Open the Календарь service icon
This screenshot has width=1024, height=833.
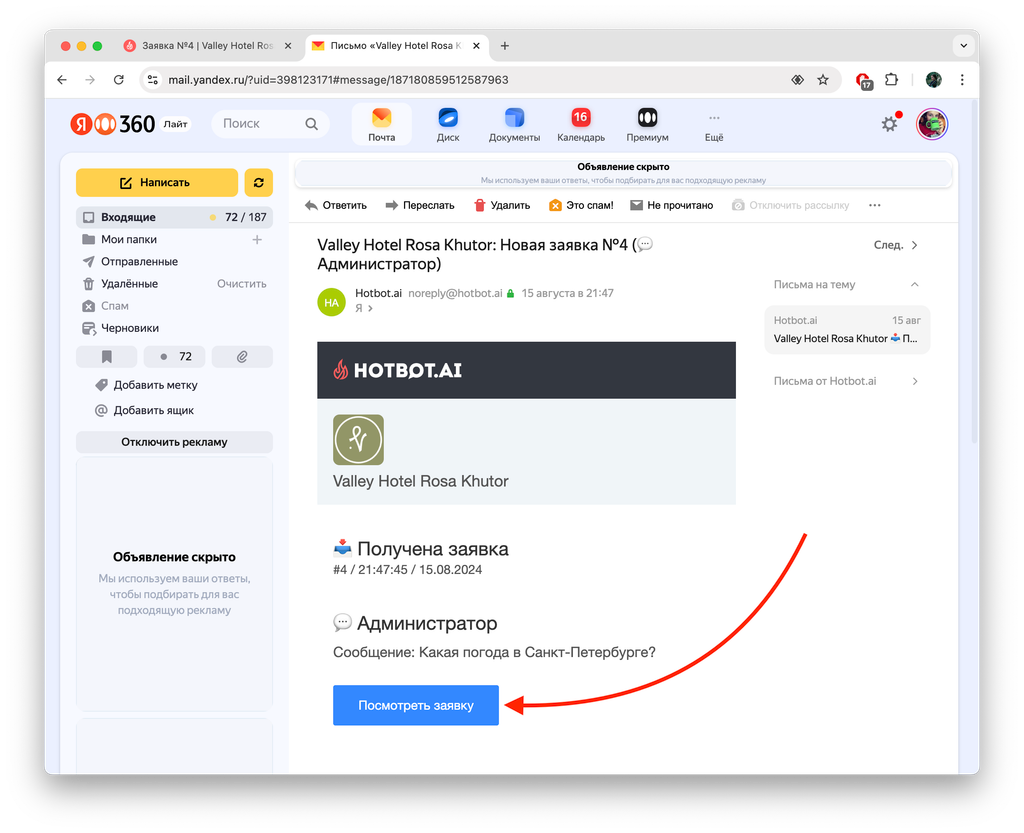coord(581,125)
